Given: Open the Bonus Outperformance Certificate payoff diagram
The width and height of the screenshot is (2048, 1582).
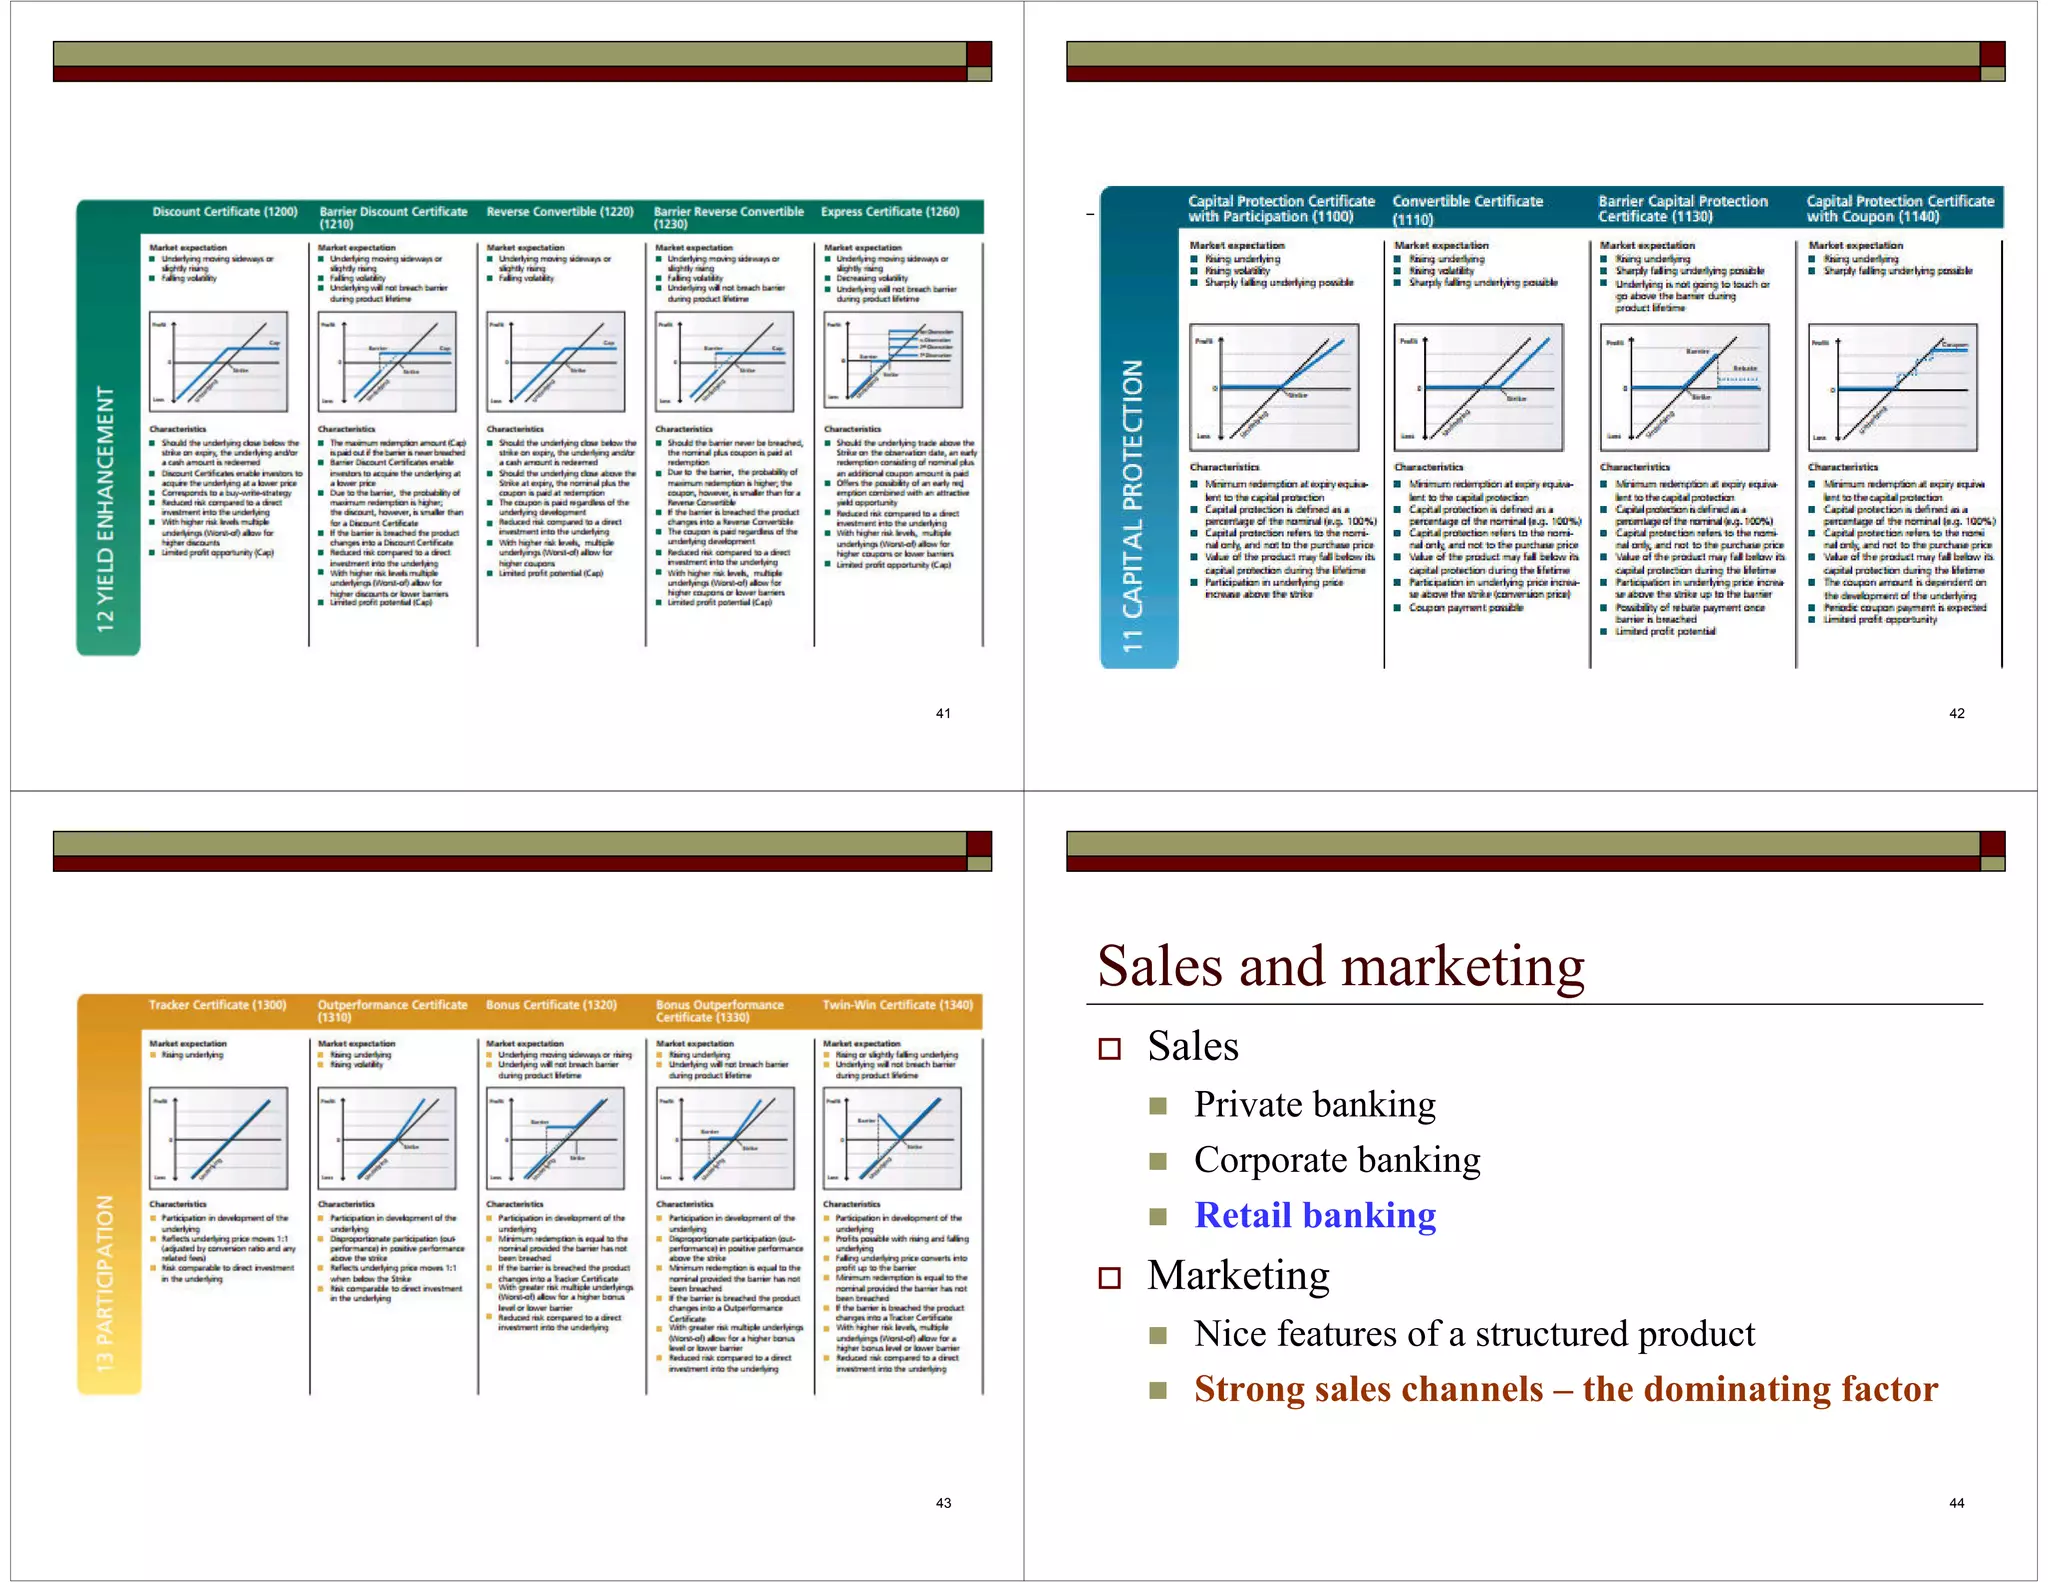Looking at the screenshot, I should point(725,1138).
